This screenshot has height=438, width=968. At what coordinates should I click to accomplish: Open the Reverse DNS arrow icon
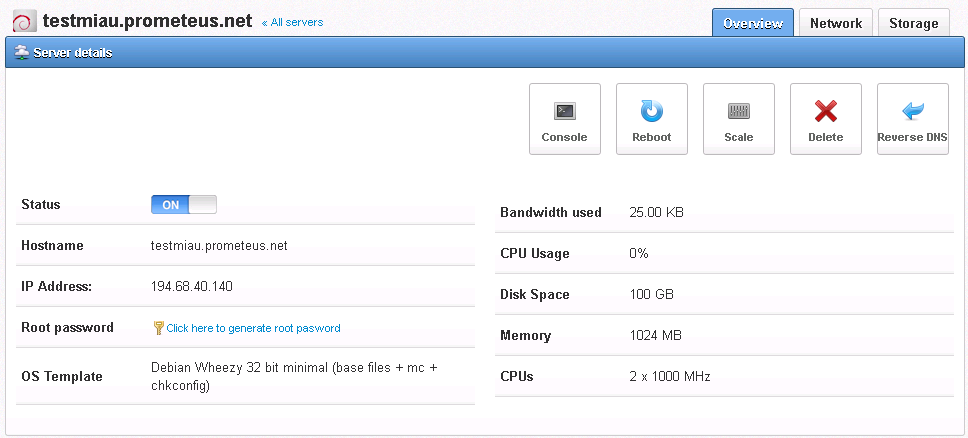pos(912,112)
